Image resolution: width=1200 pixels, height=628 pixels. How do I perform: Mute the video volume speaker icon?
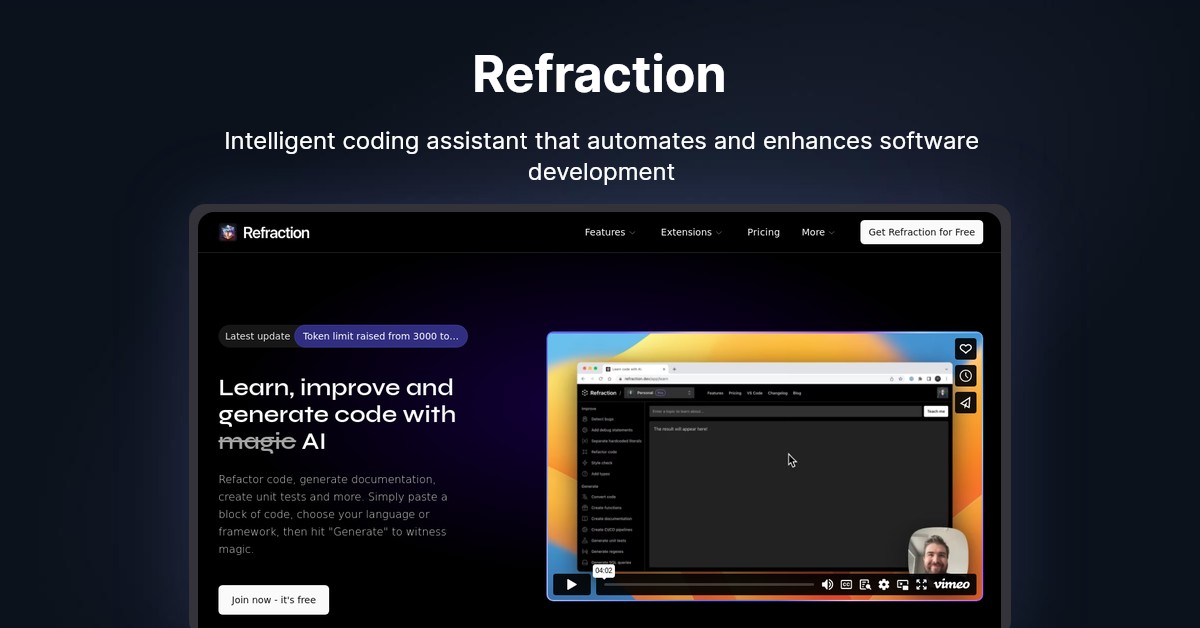[827, 584]
